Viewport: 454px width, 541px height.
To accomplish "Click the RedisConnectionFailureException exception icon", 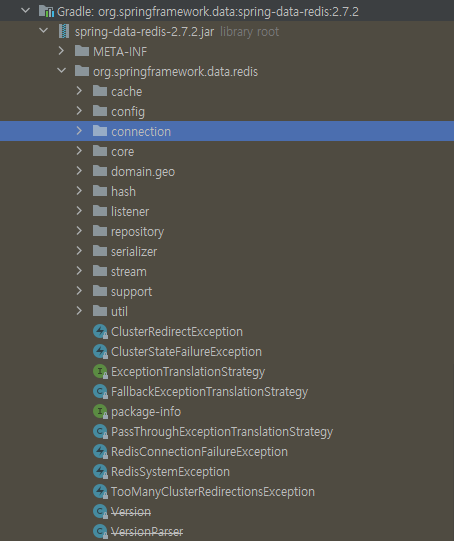I will (100, 452).
